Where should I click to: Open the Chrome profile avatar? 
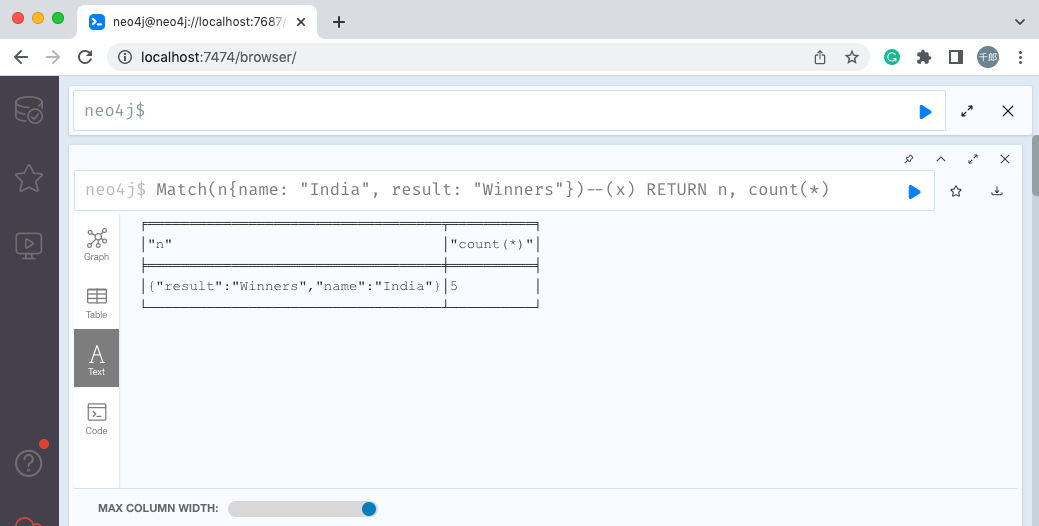[988, 57]
